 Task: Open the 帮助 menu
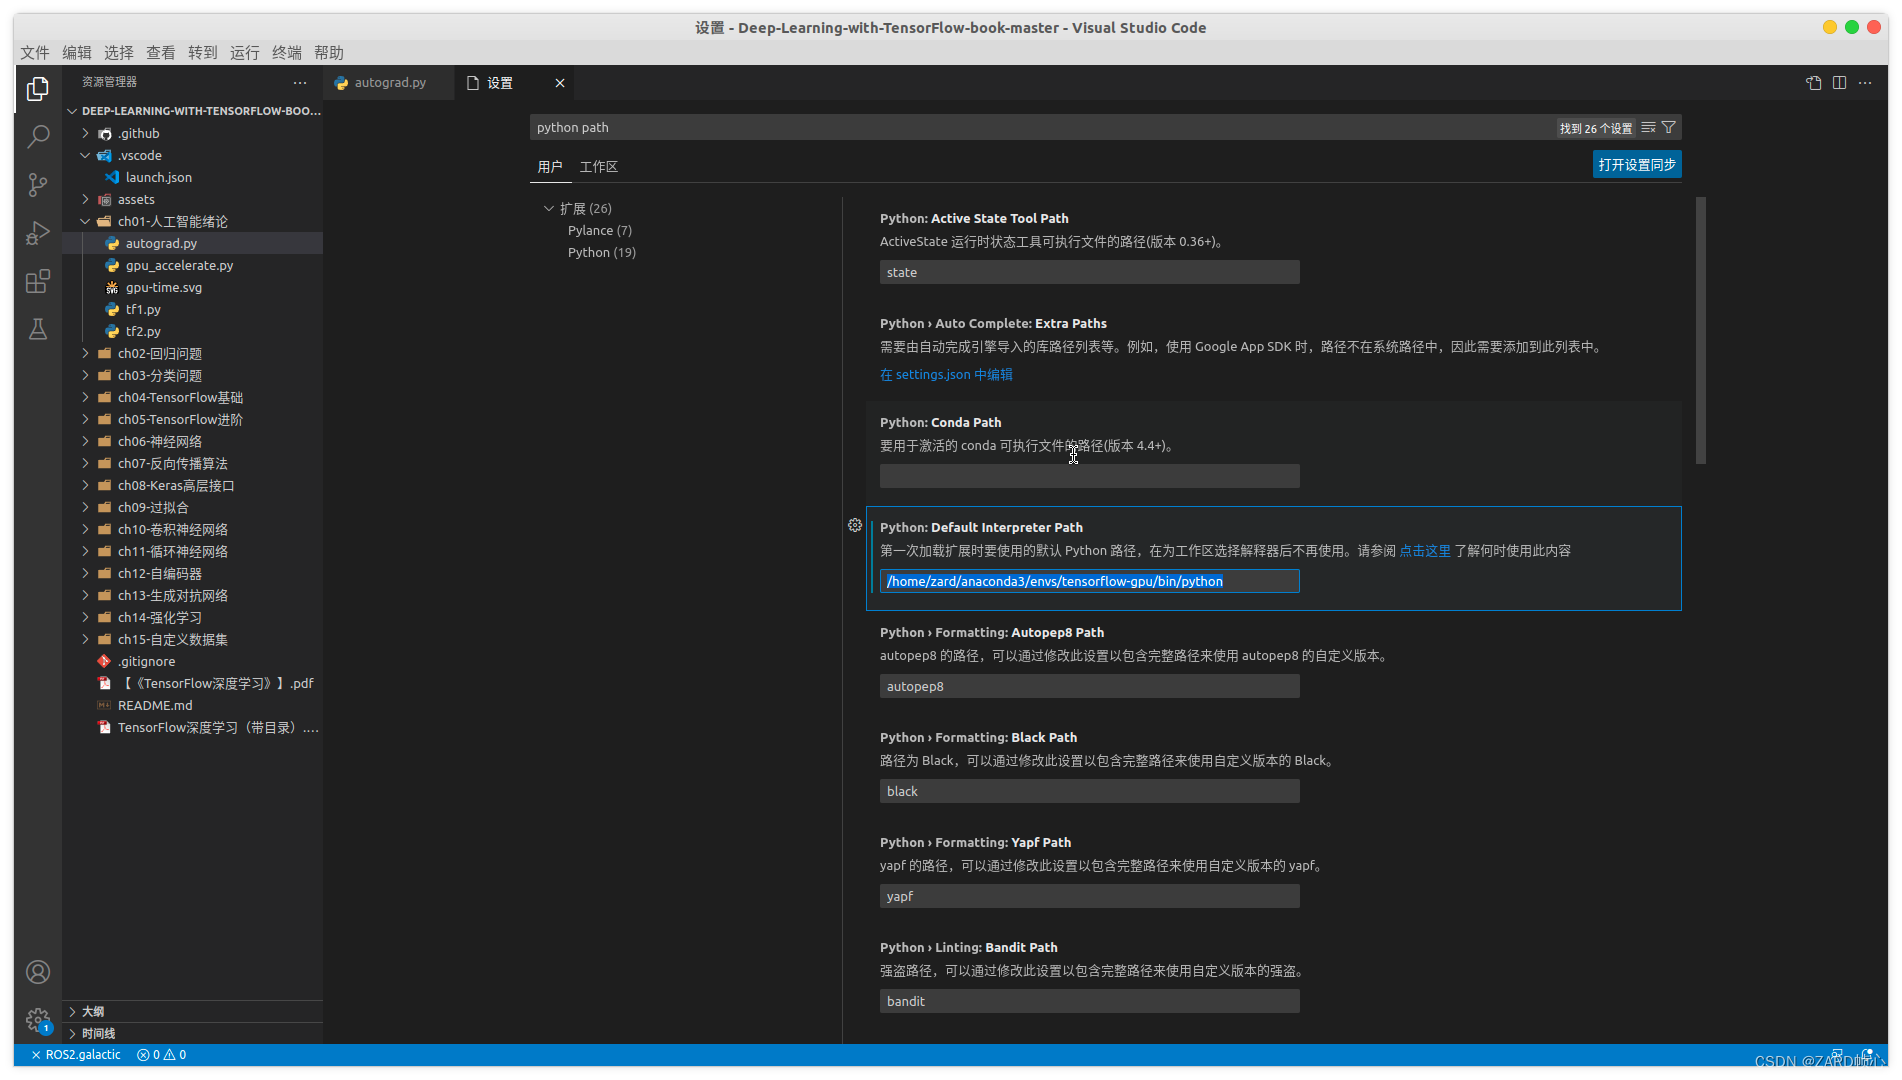pyautogui.click(x=329, y=52)
